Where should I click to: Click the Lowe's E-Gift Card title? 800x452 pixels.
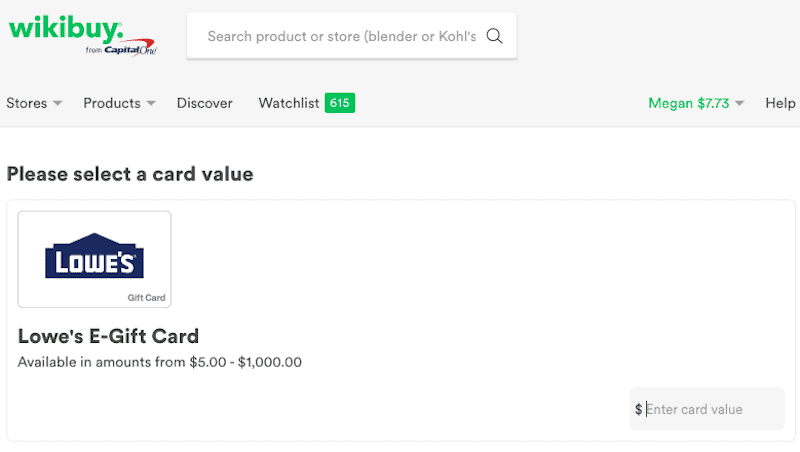pos(108,336)
